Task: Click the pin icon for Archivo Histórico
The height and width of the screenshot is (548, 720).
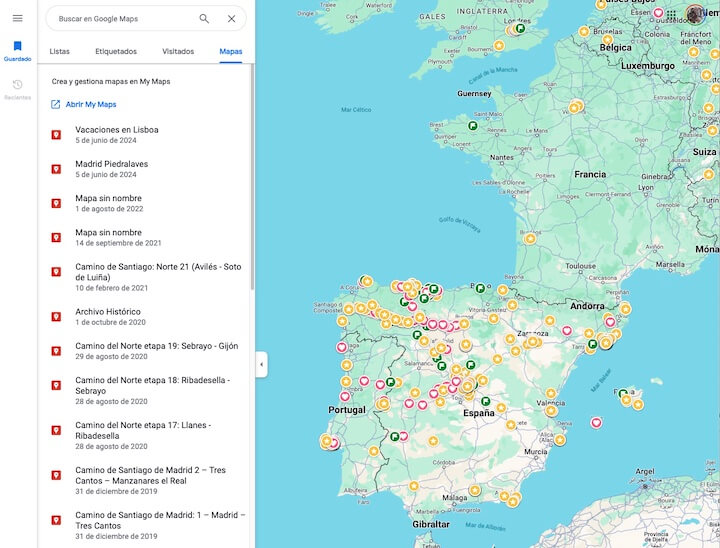Action: point(56,317)
